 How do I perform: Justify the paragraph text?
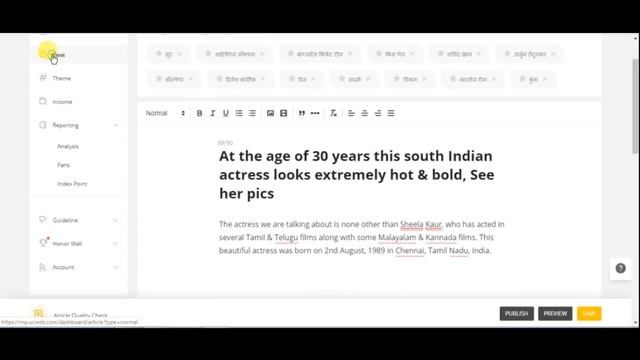point(391,113)
